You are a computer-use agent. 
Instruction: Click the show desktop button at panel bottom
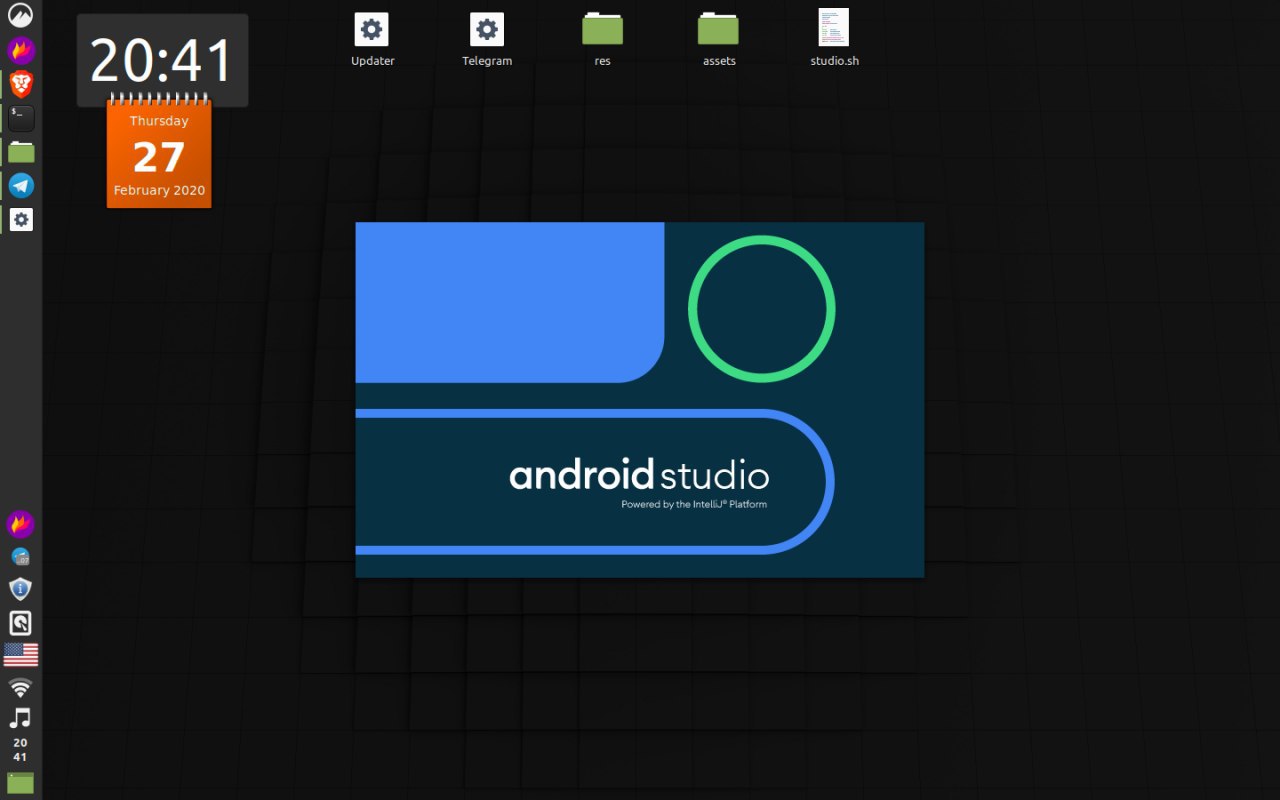(21, 783)
